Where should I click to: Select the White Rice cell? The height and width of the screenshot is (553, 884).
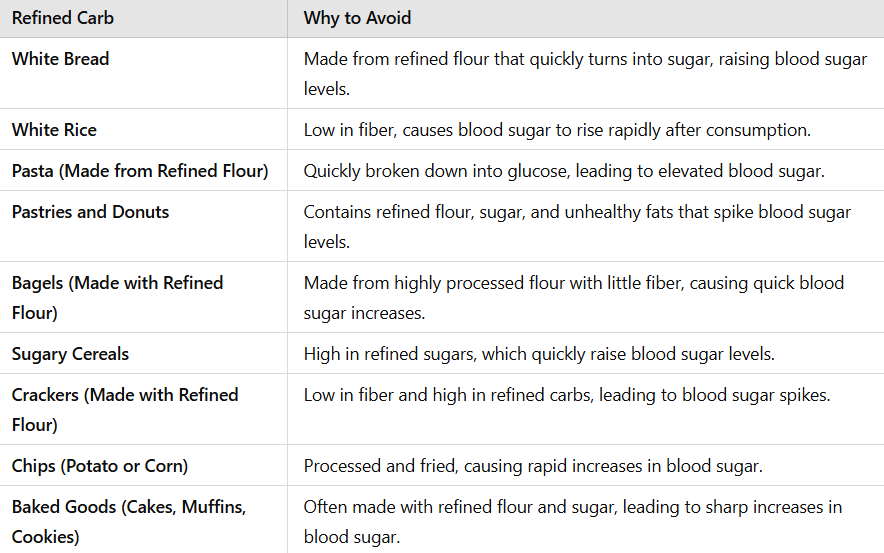(x=143, y=130)
